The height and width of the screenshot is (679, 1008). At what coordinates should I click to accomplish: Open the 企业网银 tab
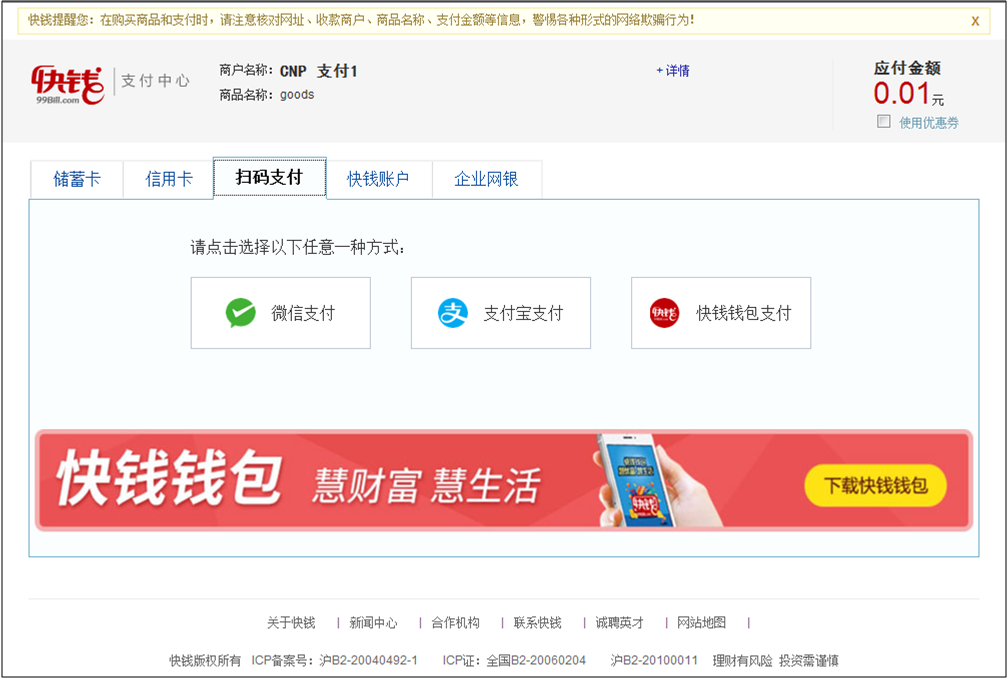(x=487, y=179)
